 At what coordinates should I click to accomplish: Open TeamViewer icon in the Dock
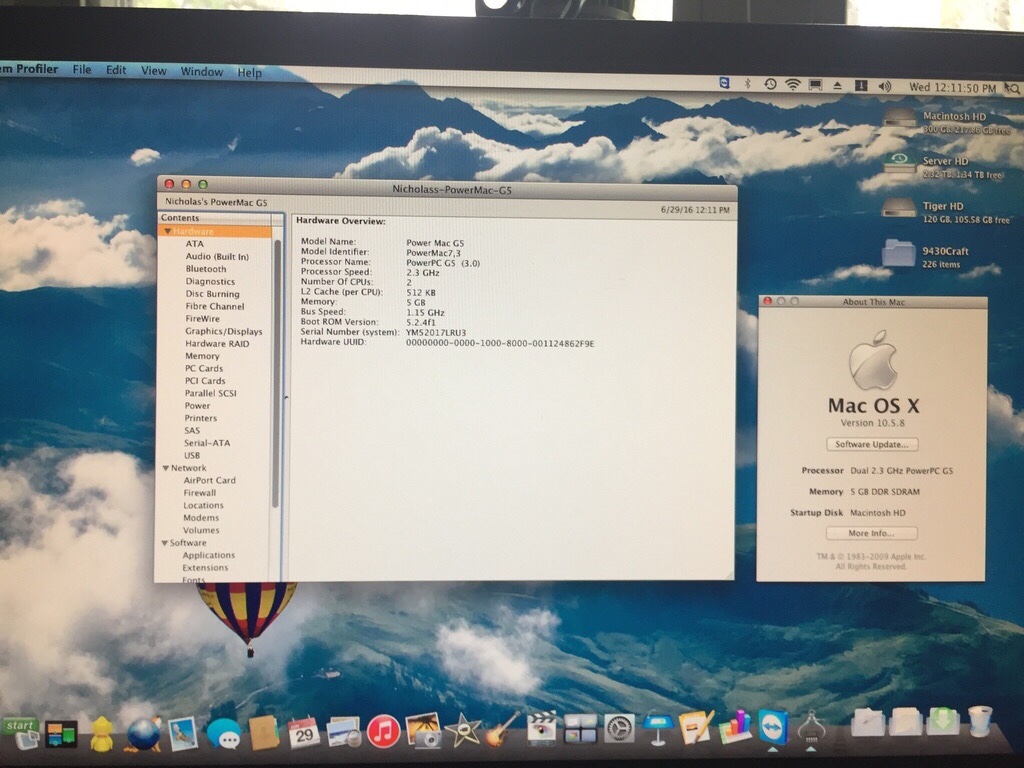(x=773, y=726)
